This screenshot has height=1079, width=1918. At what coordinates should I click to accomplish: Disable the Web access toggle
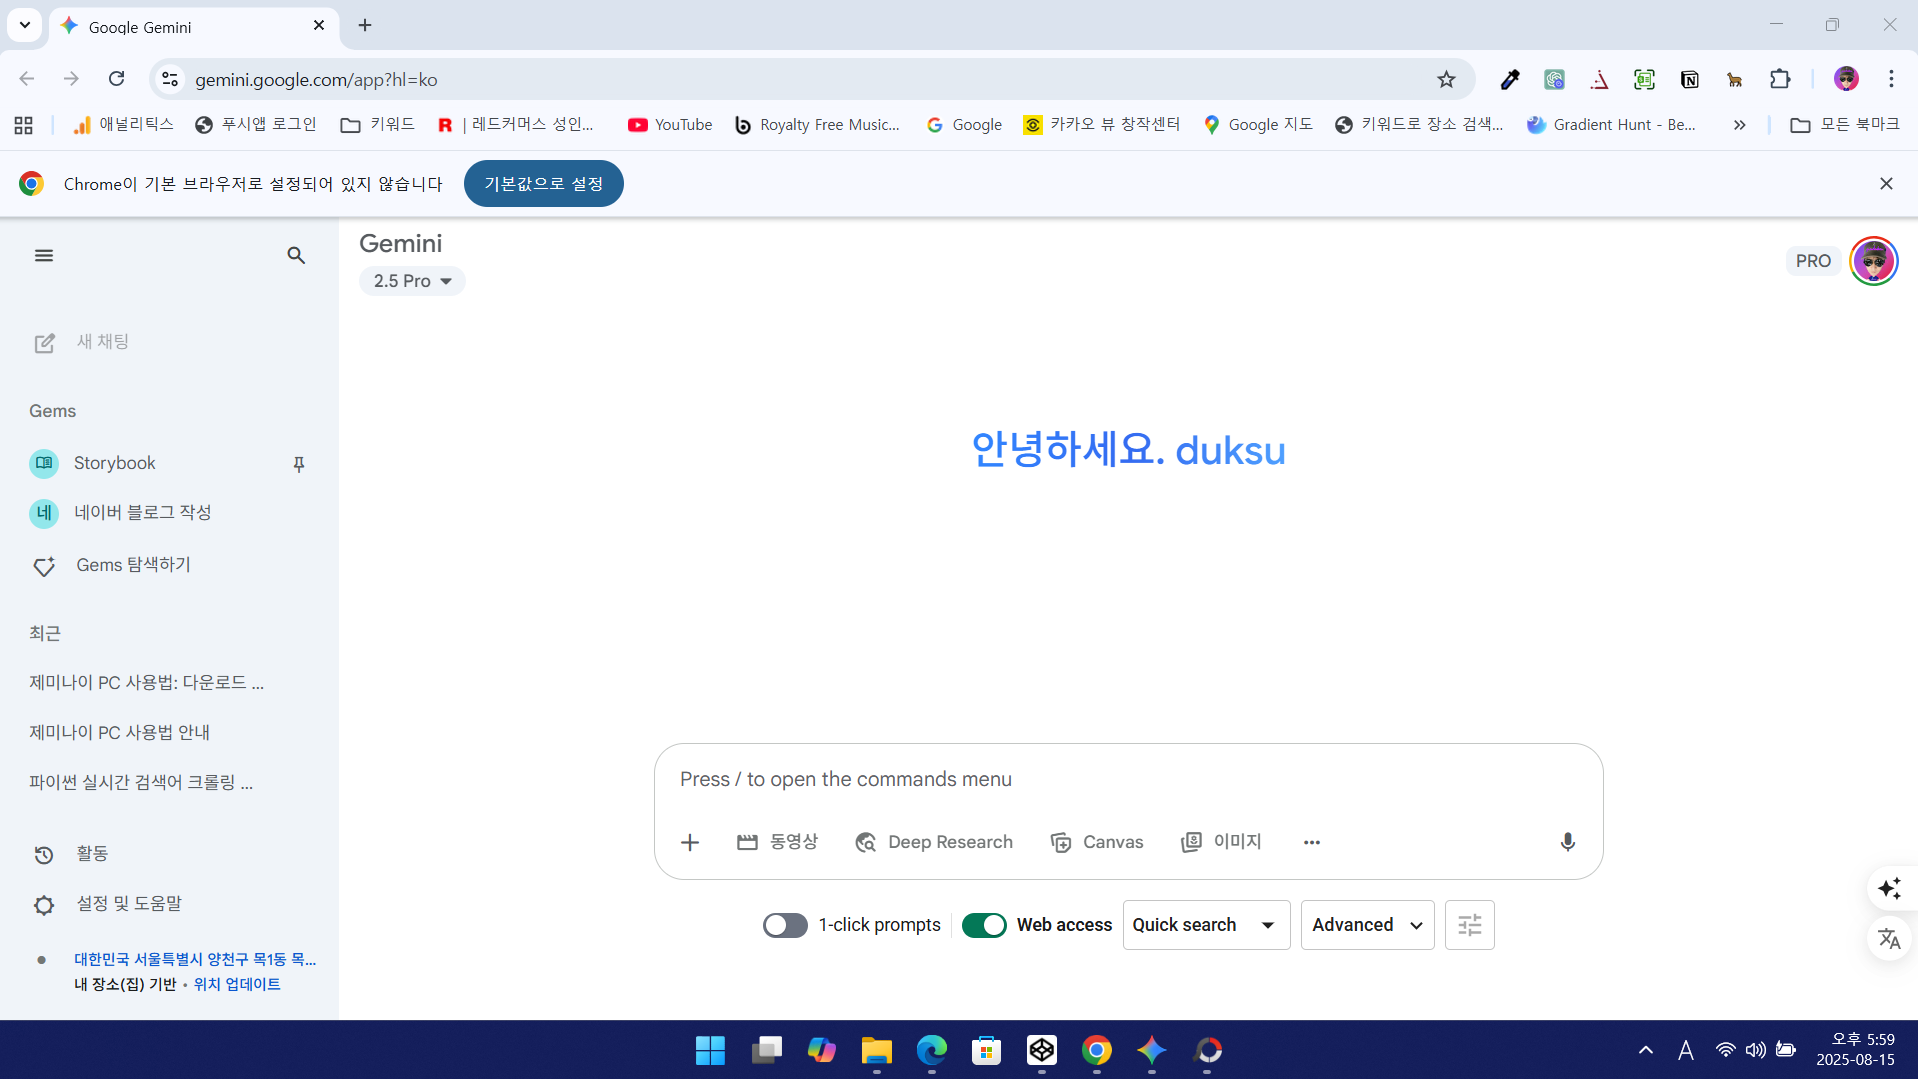point(984,925)
